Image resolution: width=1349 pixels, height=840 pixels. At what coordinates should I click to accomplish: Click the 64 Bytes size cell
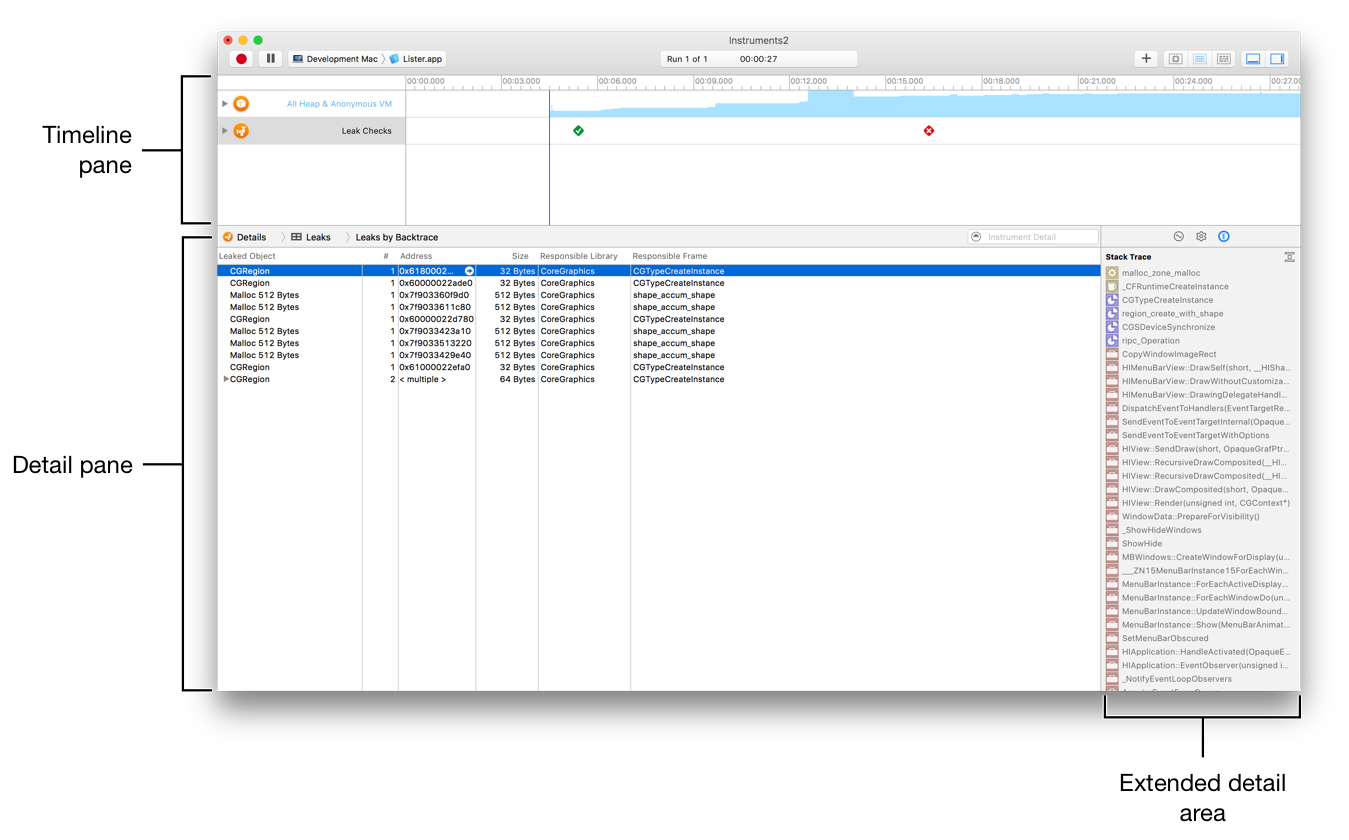[x=519, y=379]
